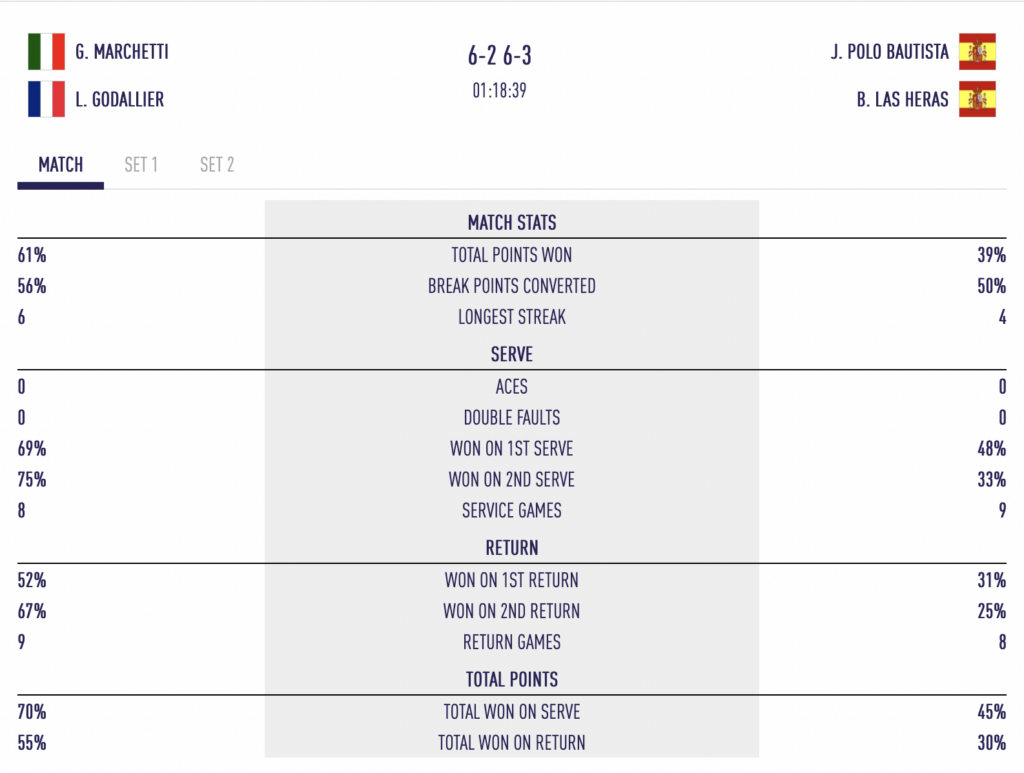Click player name G. MARCHETTI
The width and height of the screenshot is (1024, 773).
(x=122, y=52)
